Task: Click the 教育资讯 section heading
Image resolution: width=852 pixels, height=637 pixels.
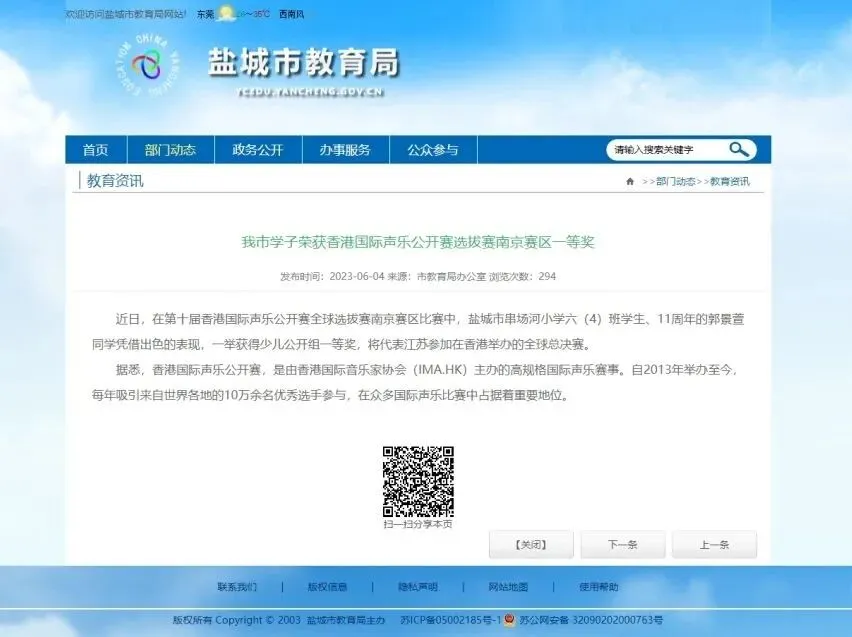Action: pos(115,180)
